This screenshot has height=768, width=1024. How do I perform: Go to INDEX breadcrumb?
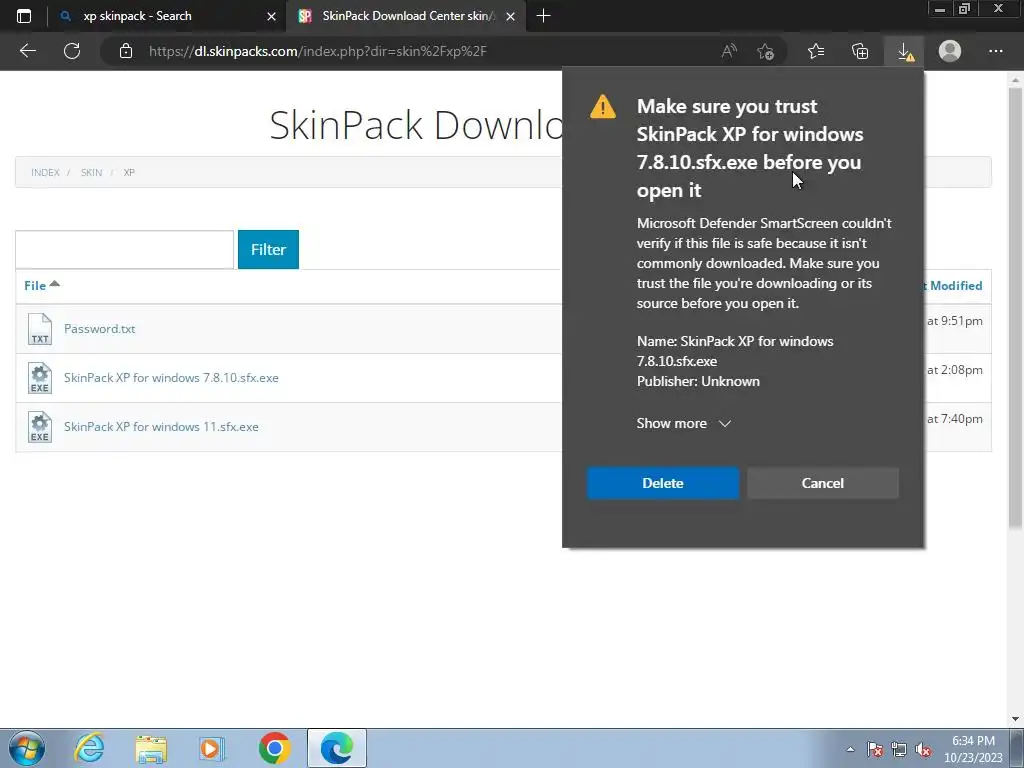[x=45, y=172]
